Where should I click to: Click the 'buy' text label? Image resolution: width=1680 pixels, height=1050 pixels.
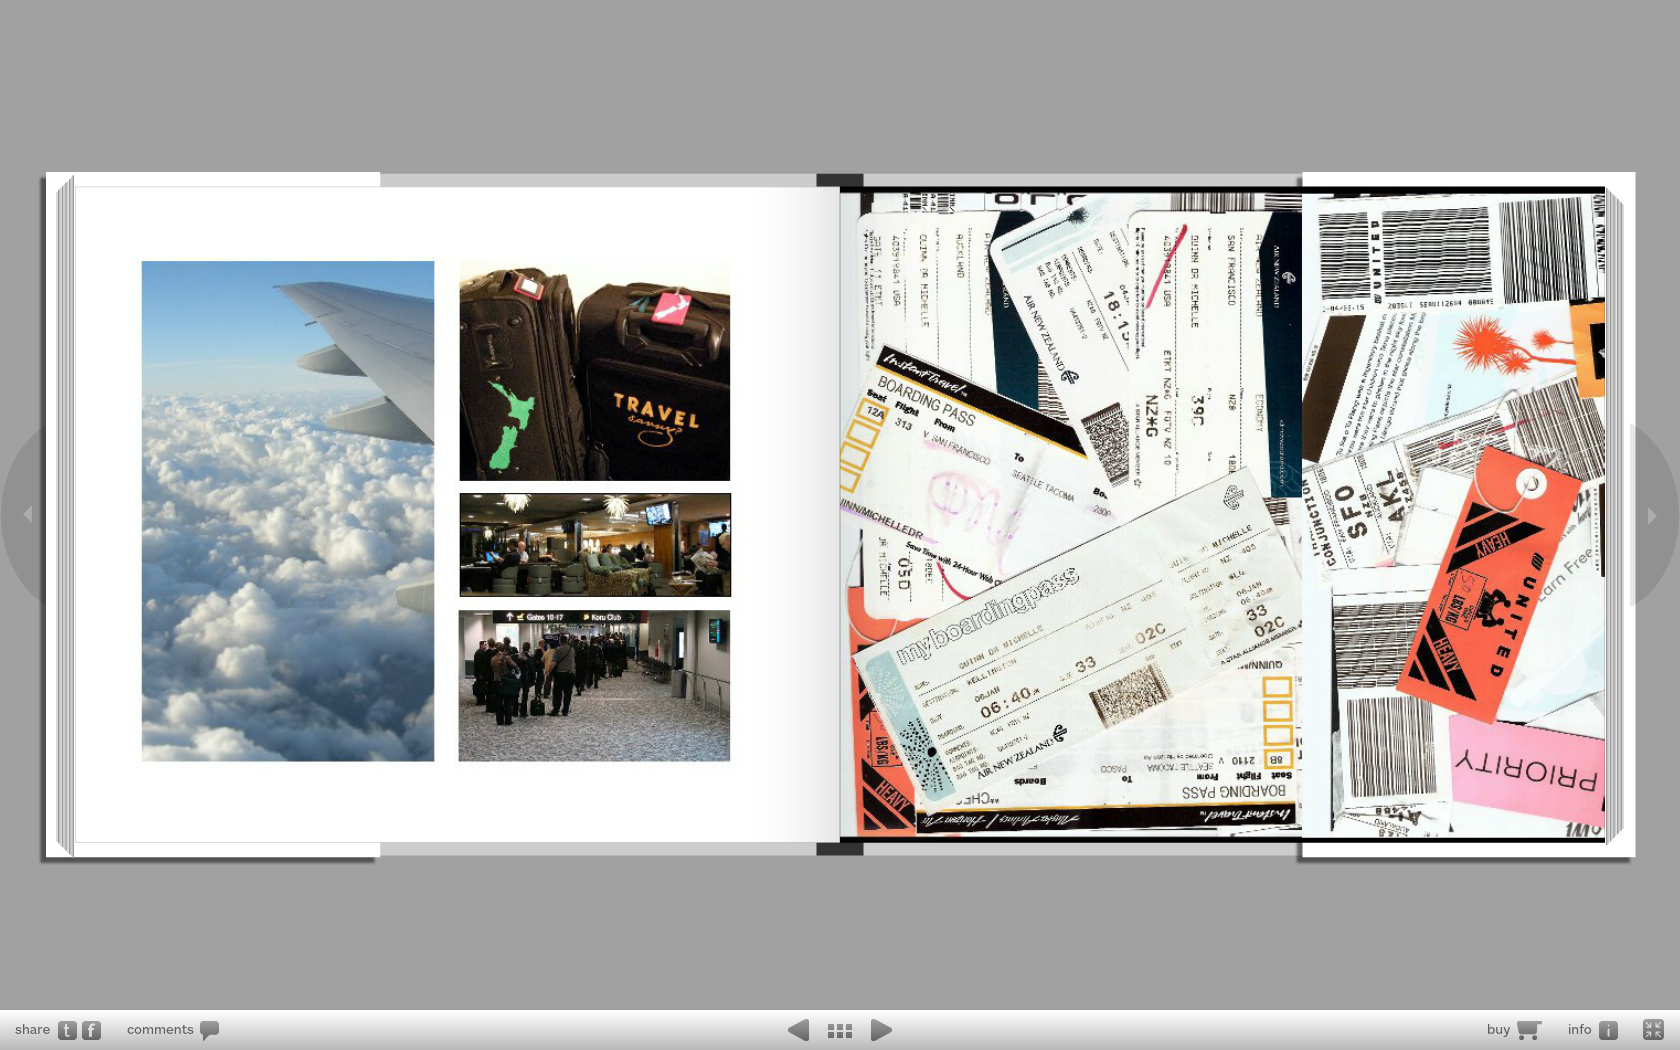coord(1498,1030)
